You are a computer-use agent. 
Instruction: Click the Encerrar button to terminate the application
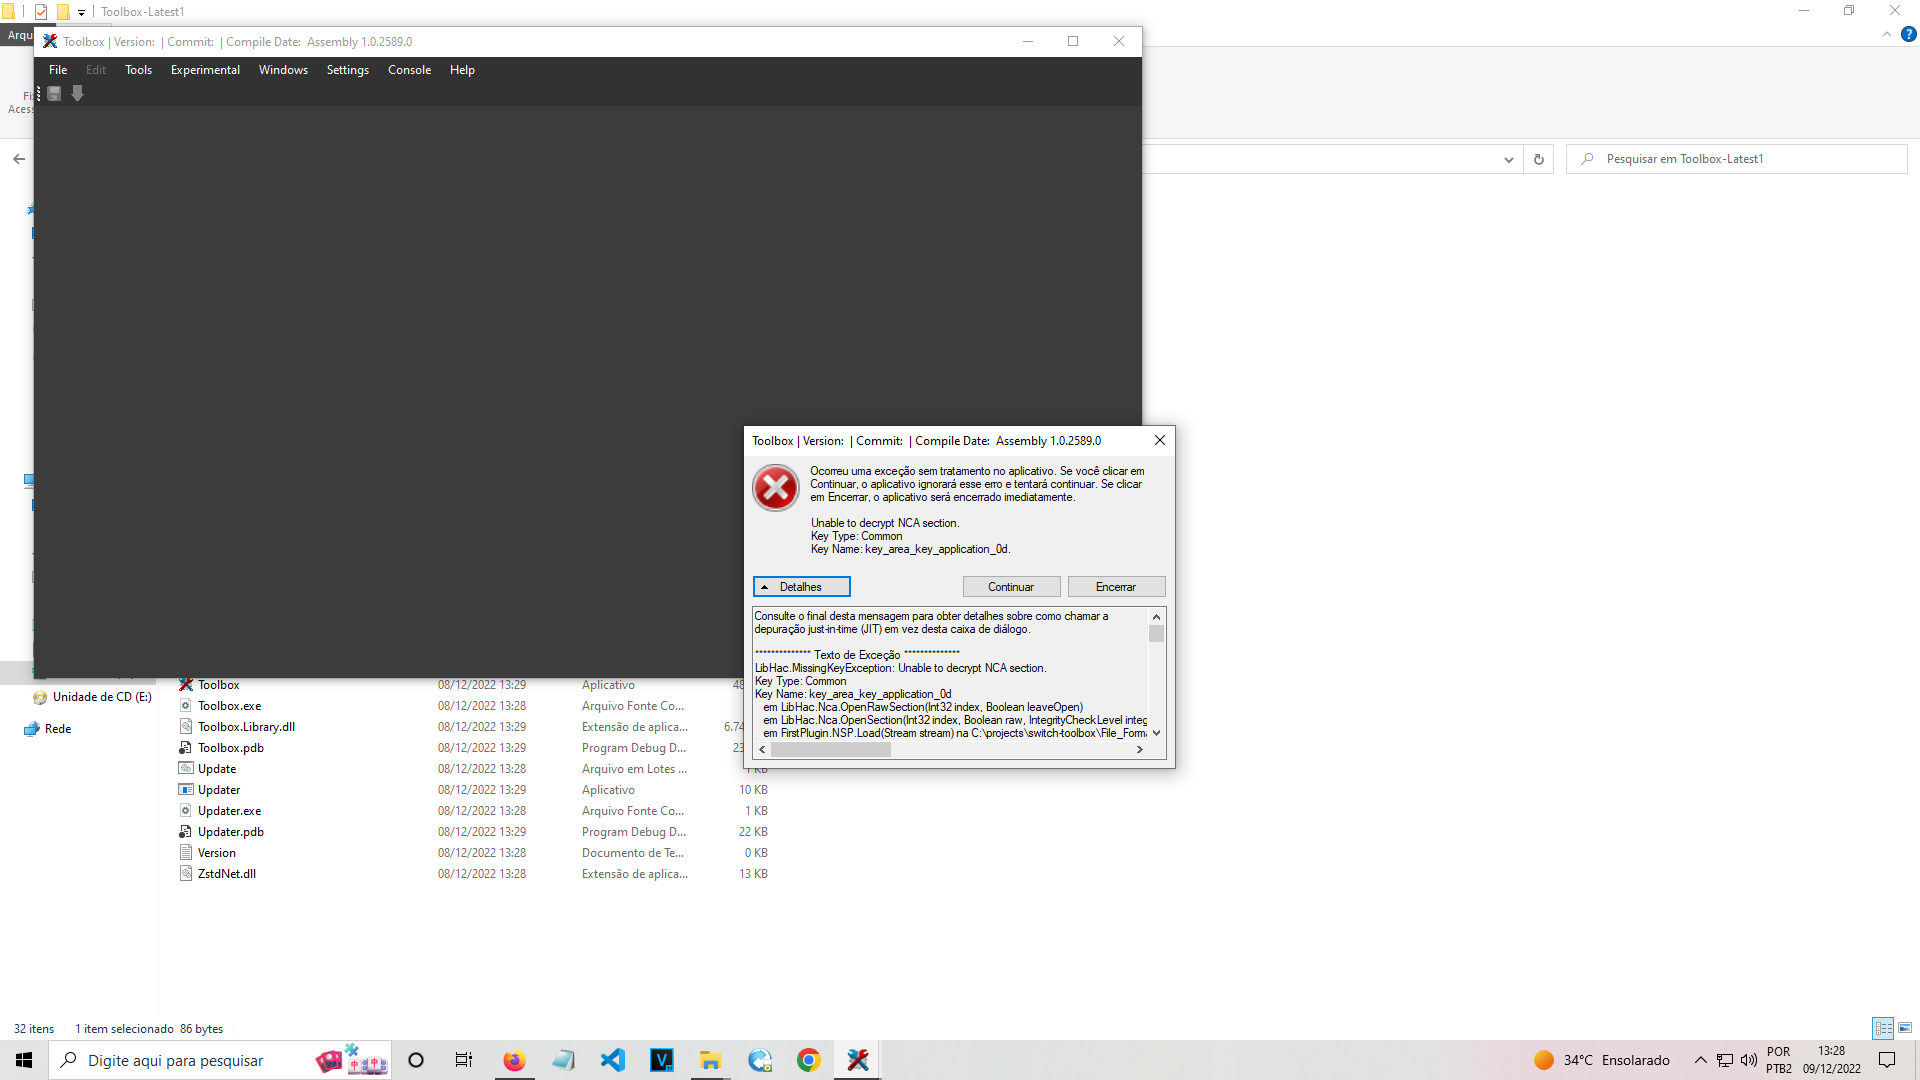tap(1116, 586)
